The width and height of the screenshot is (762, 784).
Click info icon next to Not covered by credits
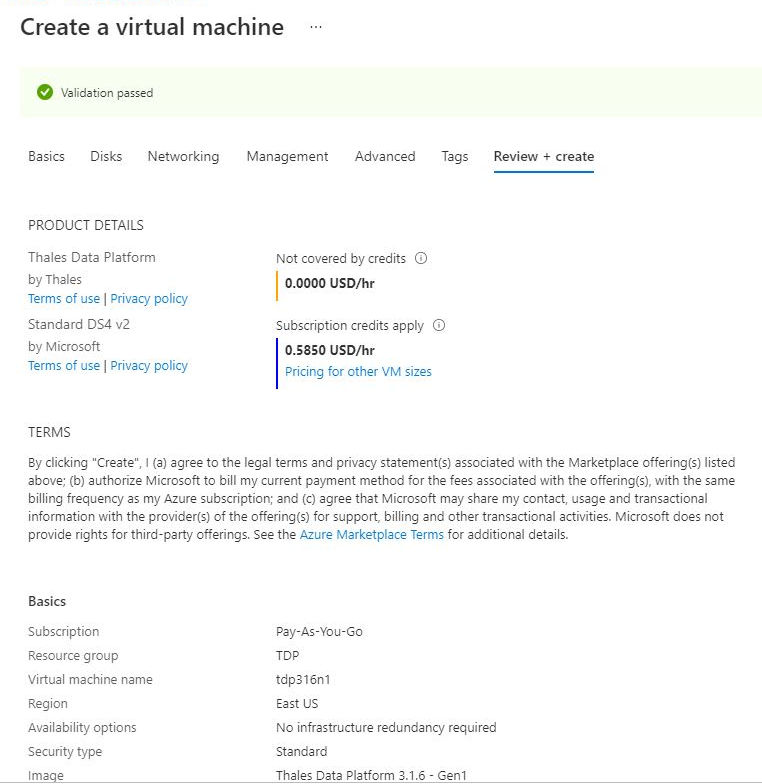coord(421,258)
